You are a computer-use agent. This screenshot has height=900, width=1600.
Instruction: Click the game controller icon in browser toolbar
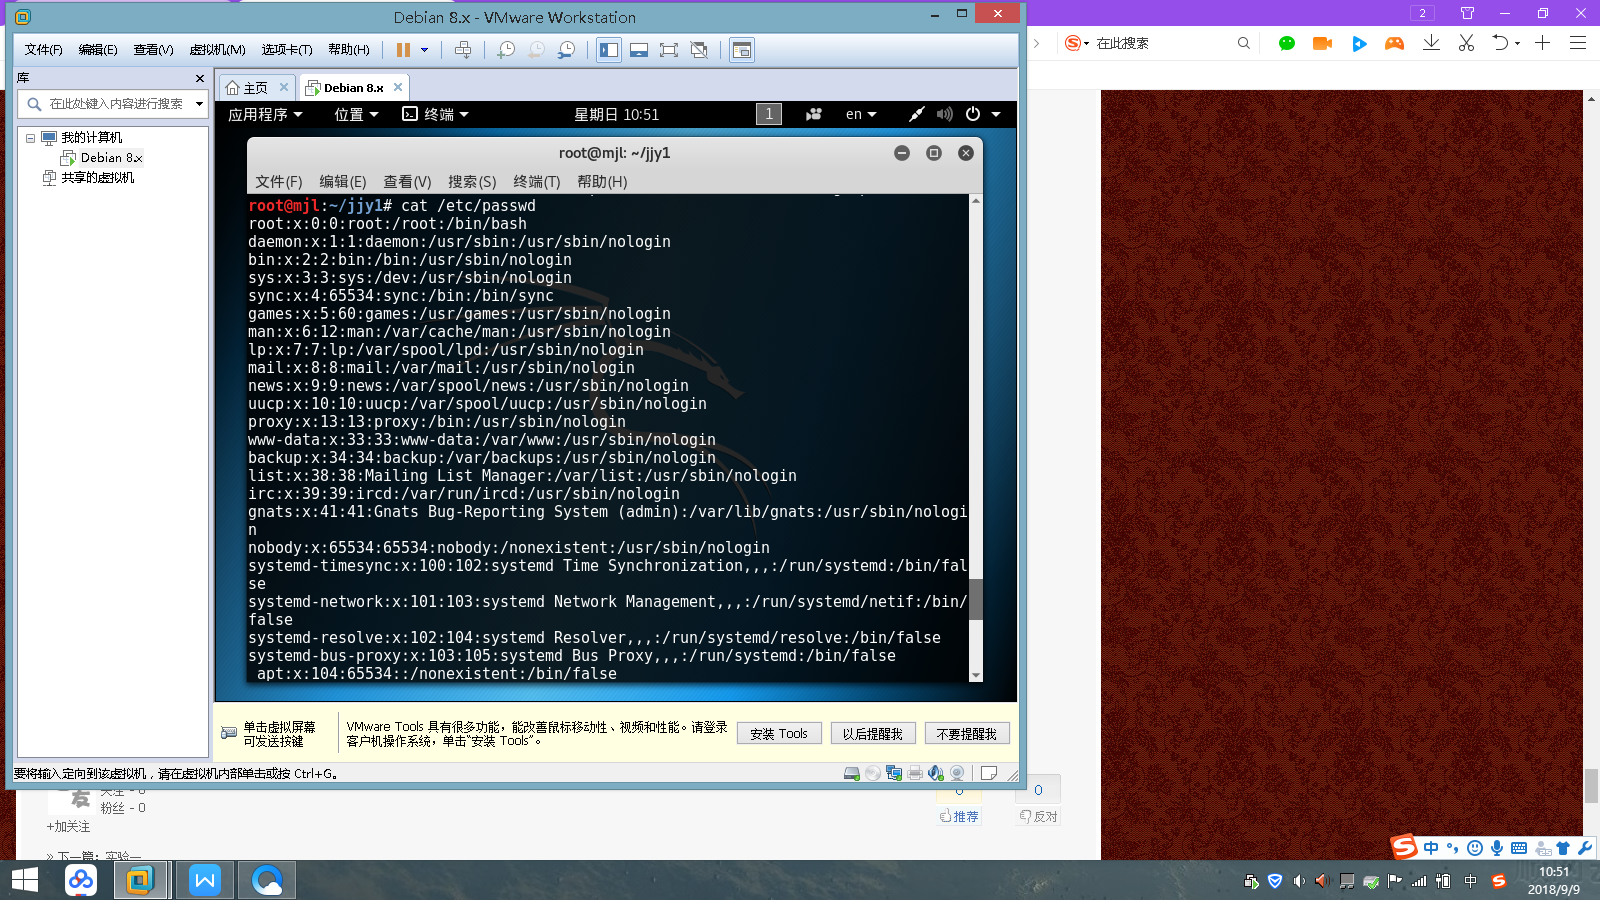(1394, 43)
